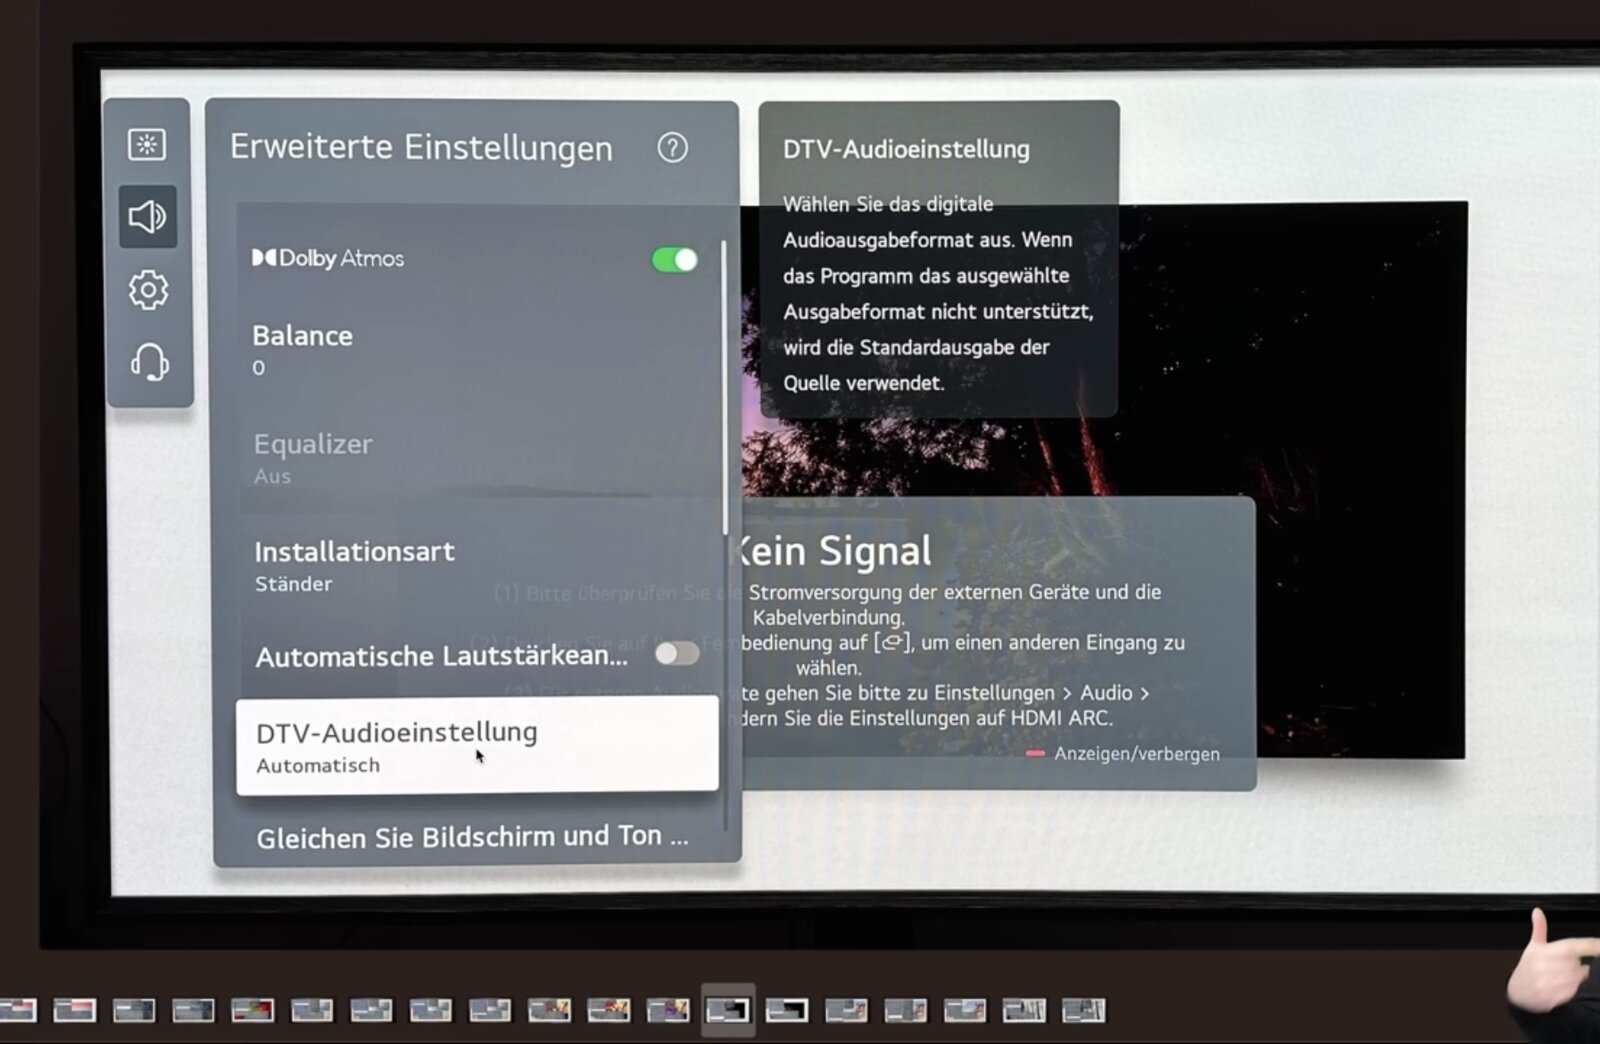1600x1044 pixels.
Task: Open general settings gear icon
Action: click(148, 290)
